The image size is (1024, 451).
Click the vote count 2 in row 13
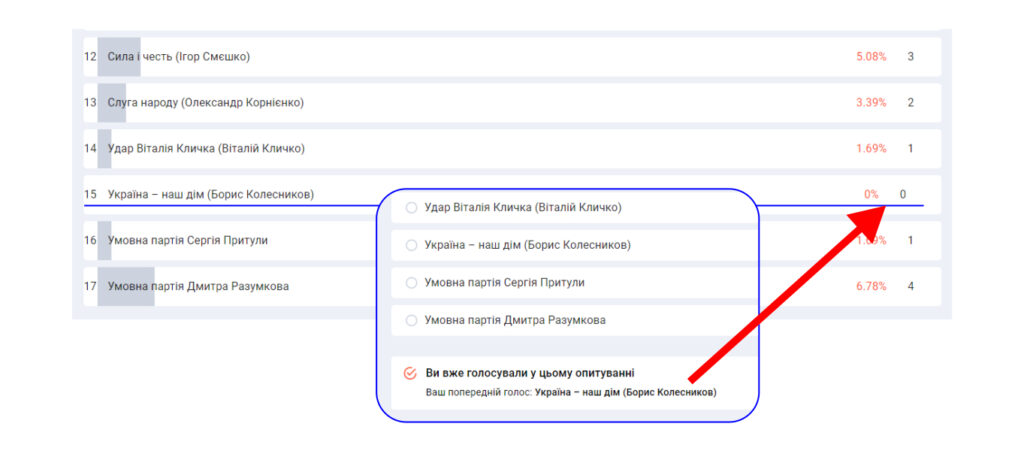point(910,102)
